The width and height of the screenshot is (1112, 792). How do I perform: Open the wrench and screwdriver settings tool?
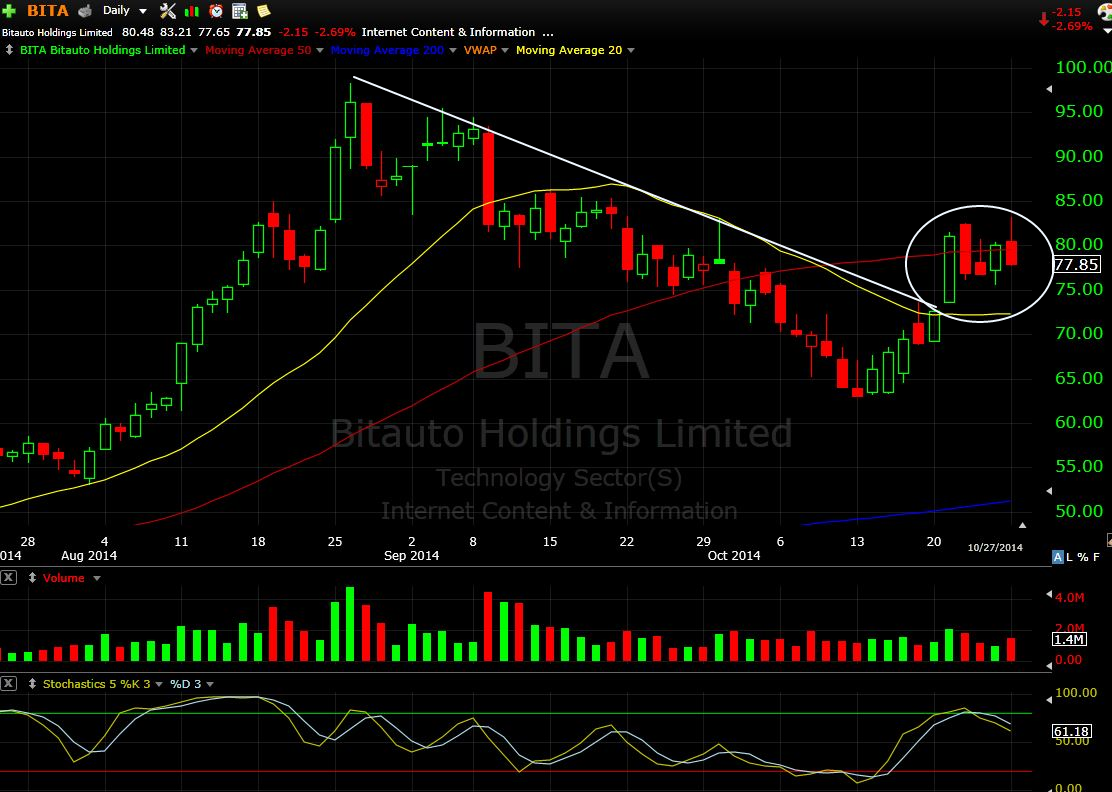(167, 11)
